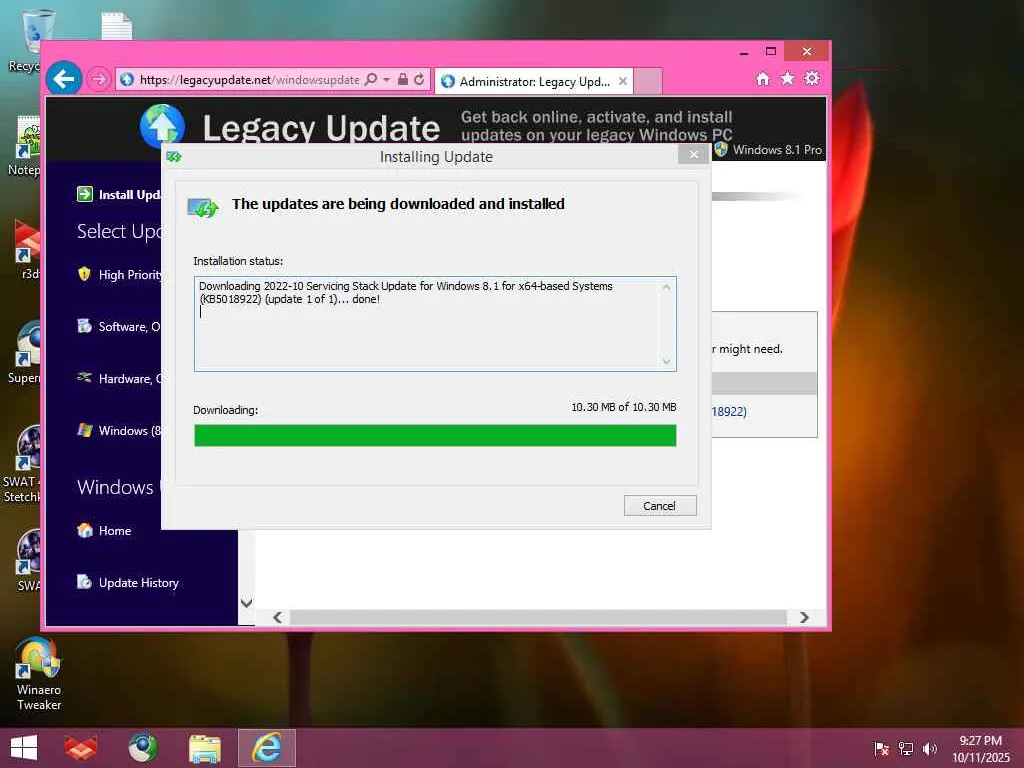Open File Explorer from the taskbar
This screenshot has width=1024, height=768.
[x=204, y=748]
